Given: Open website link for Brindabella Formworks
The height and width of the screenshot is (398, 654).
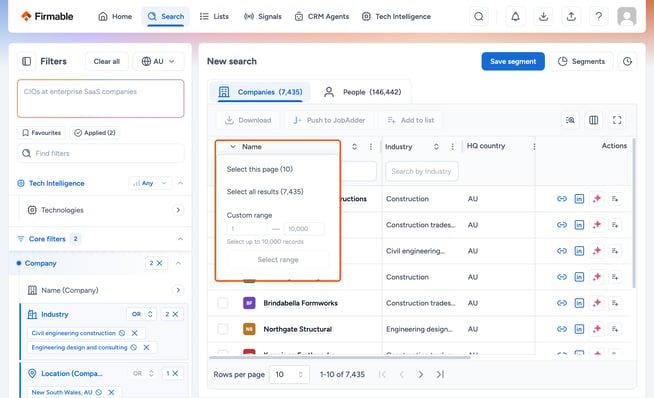Looking at the screenshot, I should click(x=562, y=303).
